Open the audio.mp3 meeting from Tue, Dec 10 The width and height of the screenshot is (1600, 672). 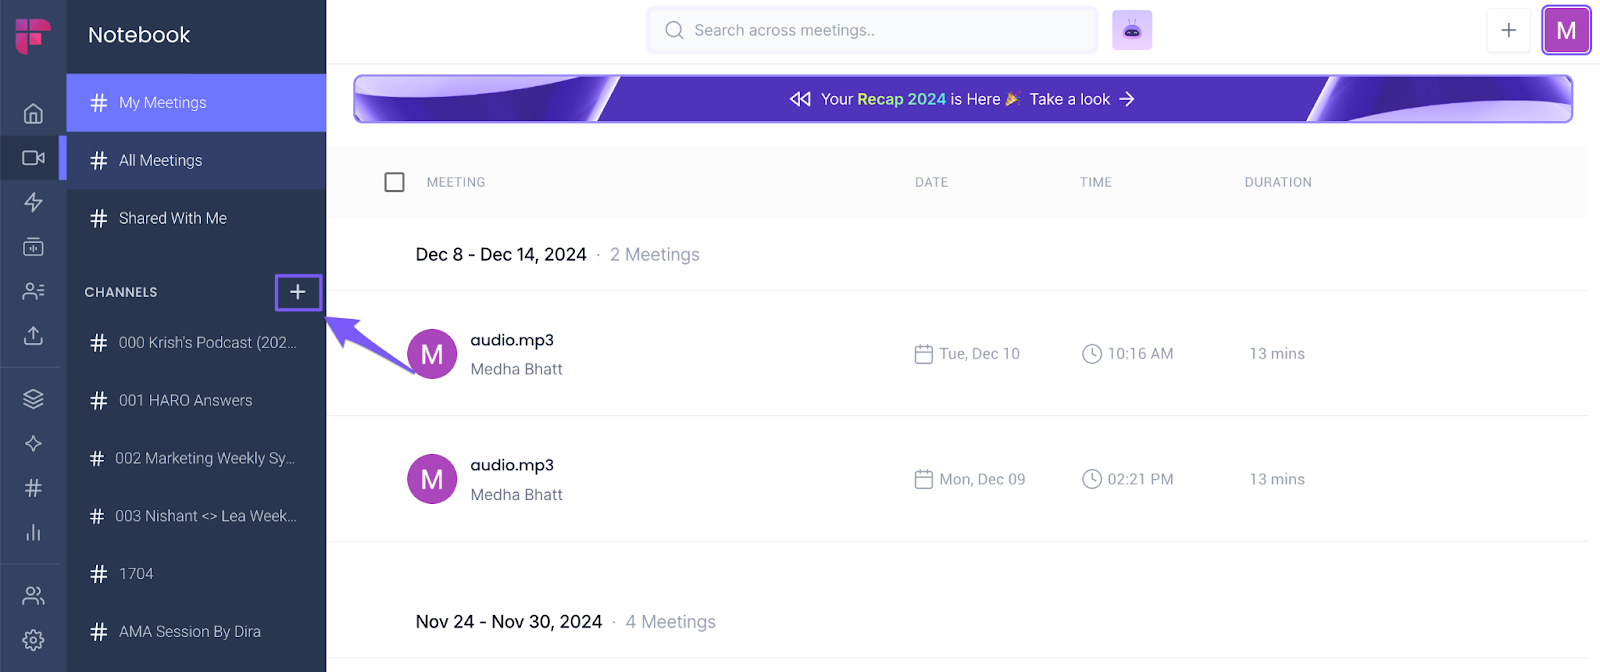[x=512, y=341]
